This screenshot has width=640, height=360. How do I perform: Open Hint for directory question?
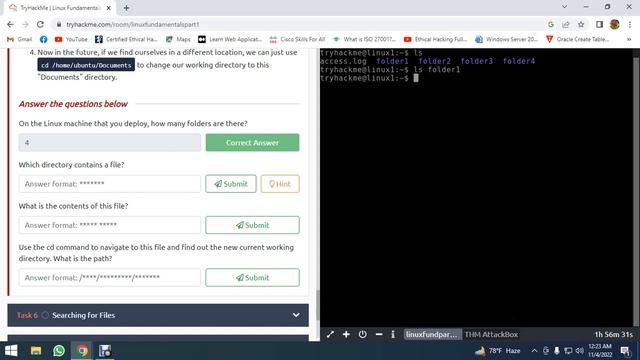point(280,184)
